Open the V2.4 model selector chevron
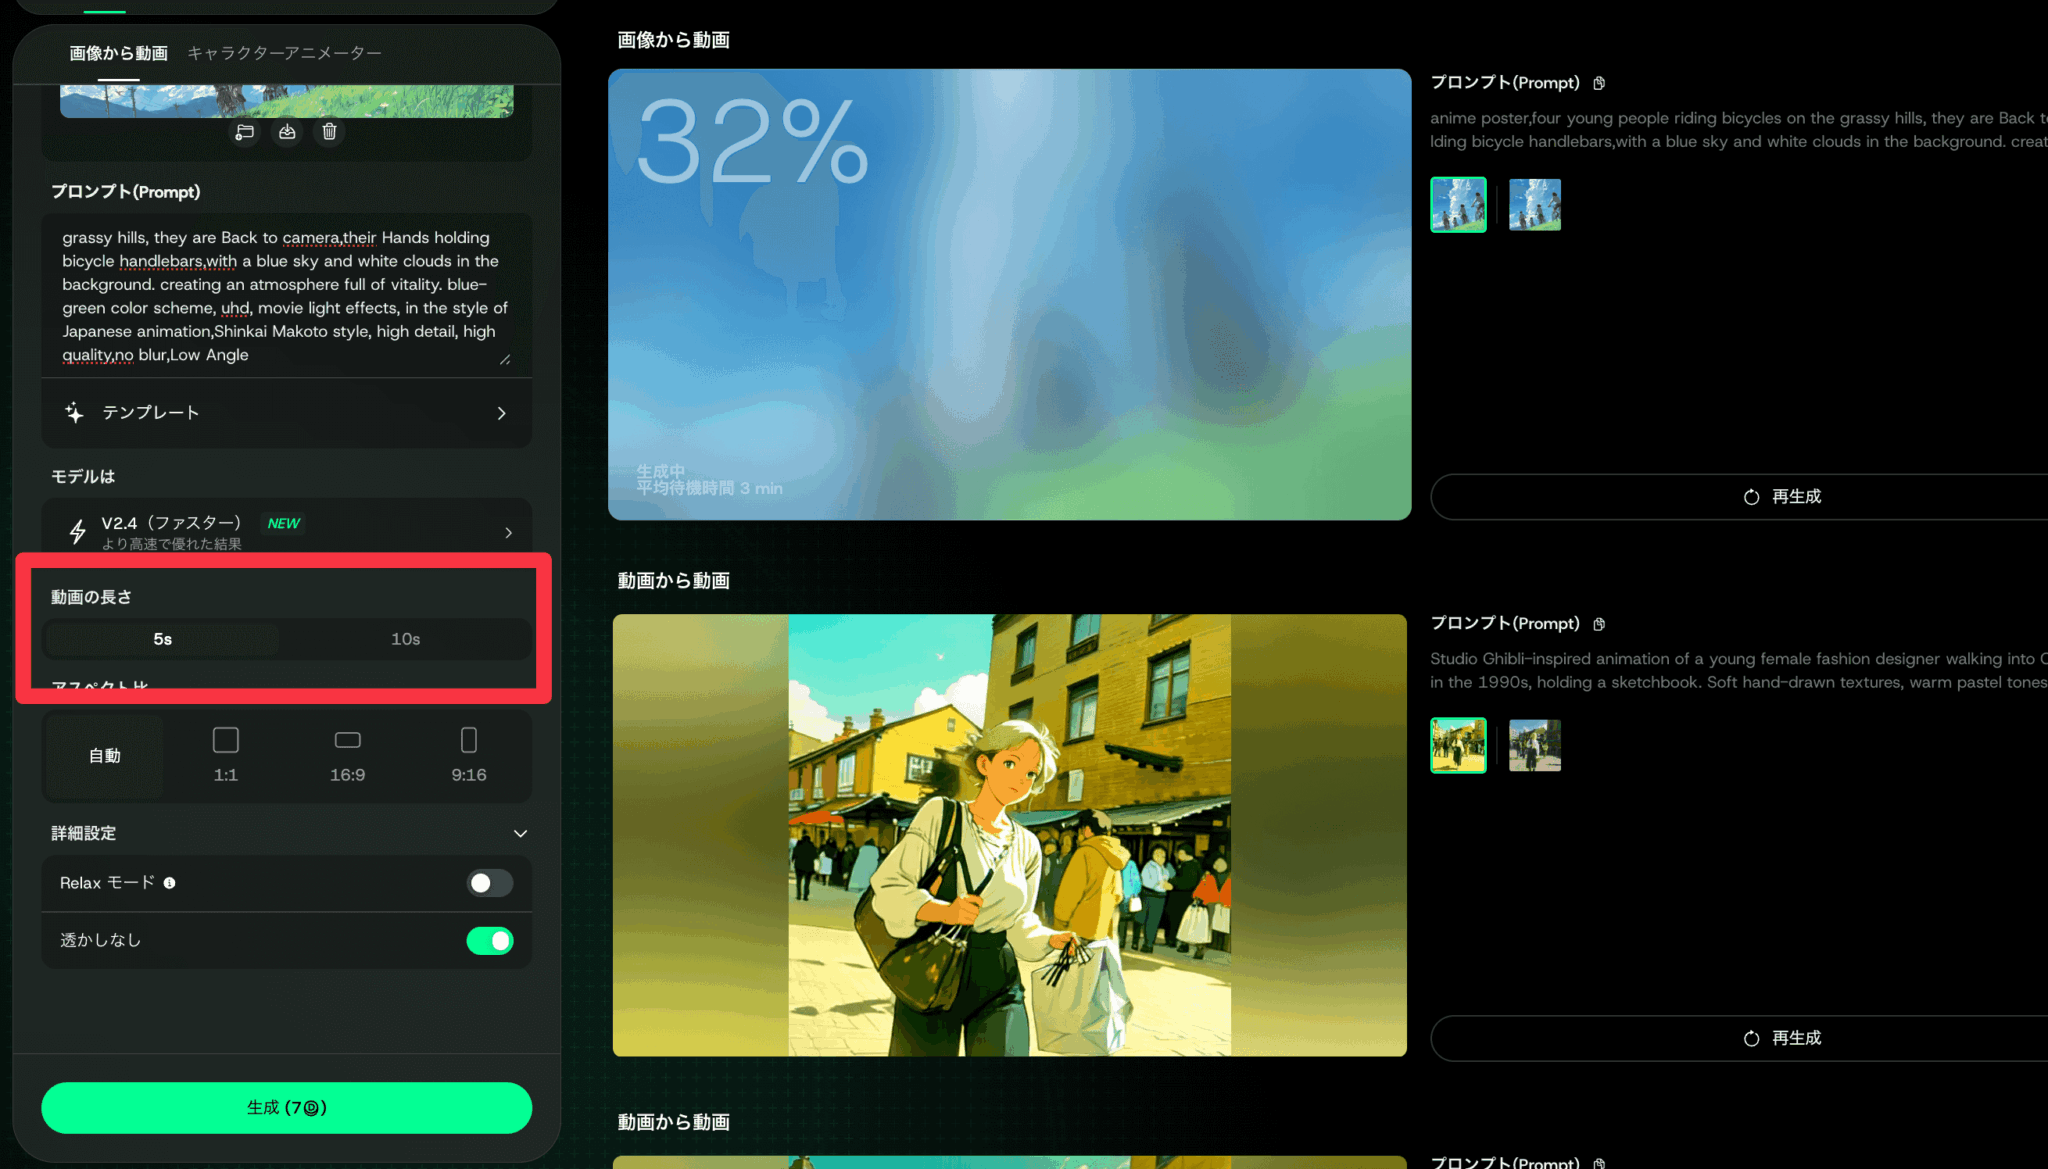The image size is (2048, 1169). [x=508, y=532]
